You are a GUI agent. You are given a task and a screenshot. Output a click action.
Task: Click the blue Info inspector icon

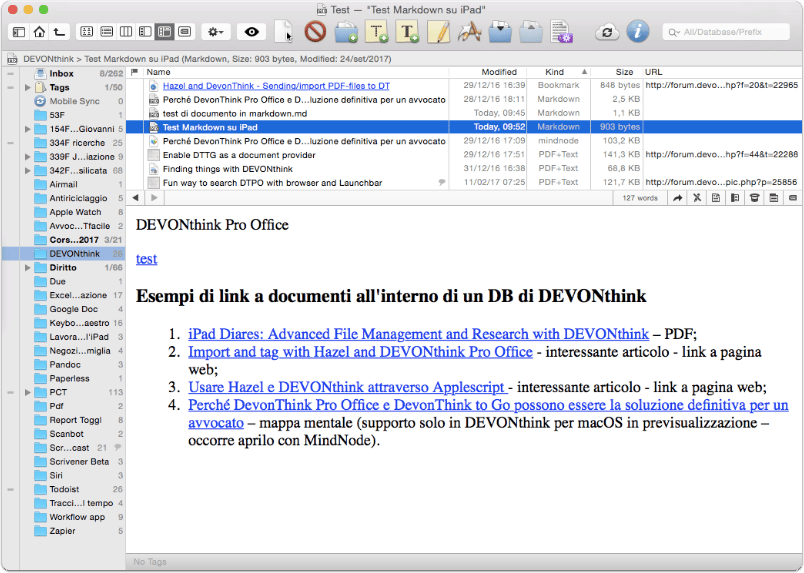pyautogui.click(x=638, y=32)
